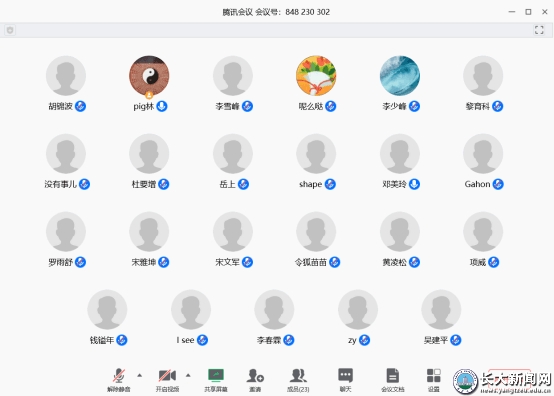Screen dimensions: 554x396
Task: Click 吴建平's default avatar
Action: (441, 310)
